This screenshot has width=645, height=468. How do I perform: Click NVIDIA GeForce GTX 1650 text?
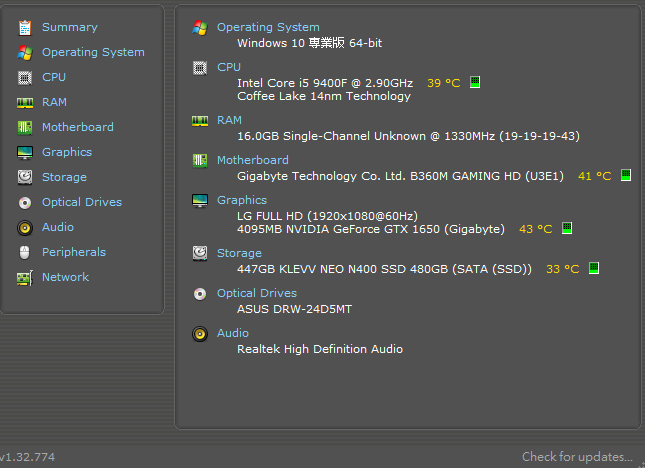coord(371,229)
